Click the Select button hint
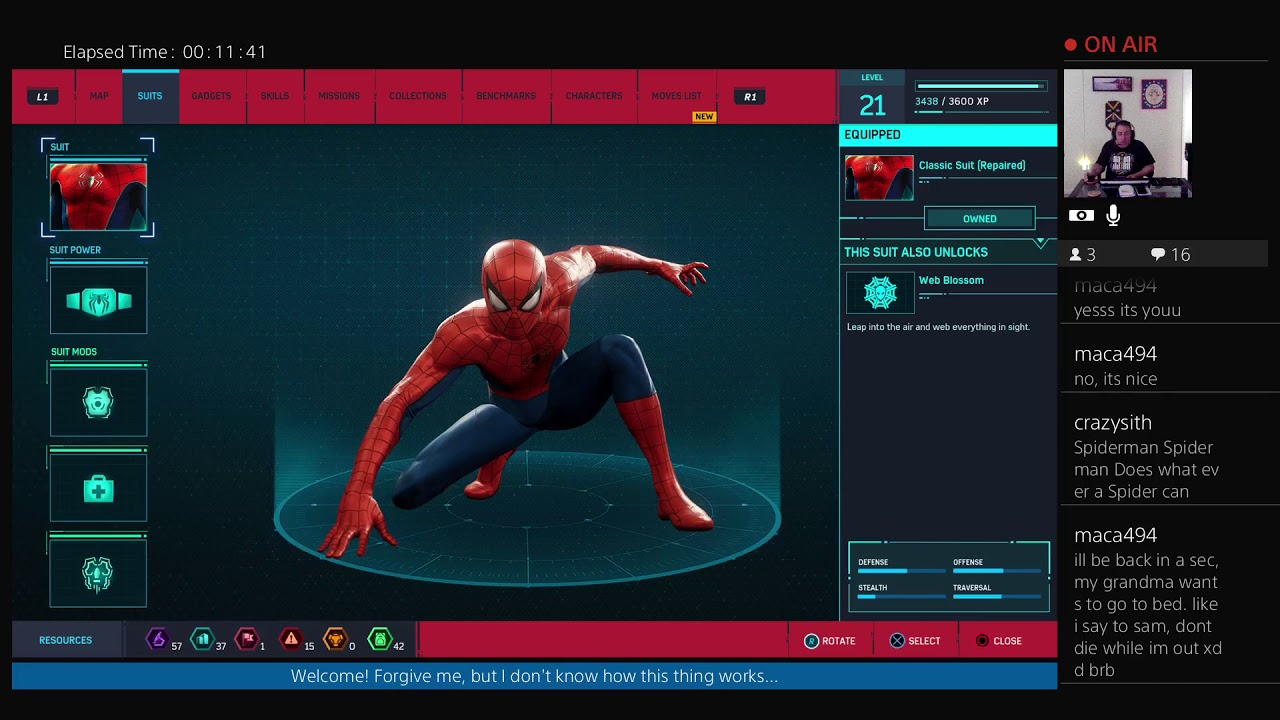 915,641
